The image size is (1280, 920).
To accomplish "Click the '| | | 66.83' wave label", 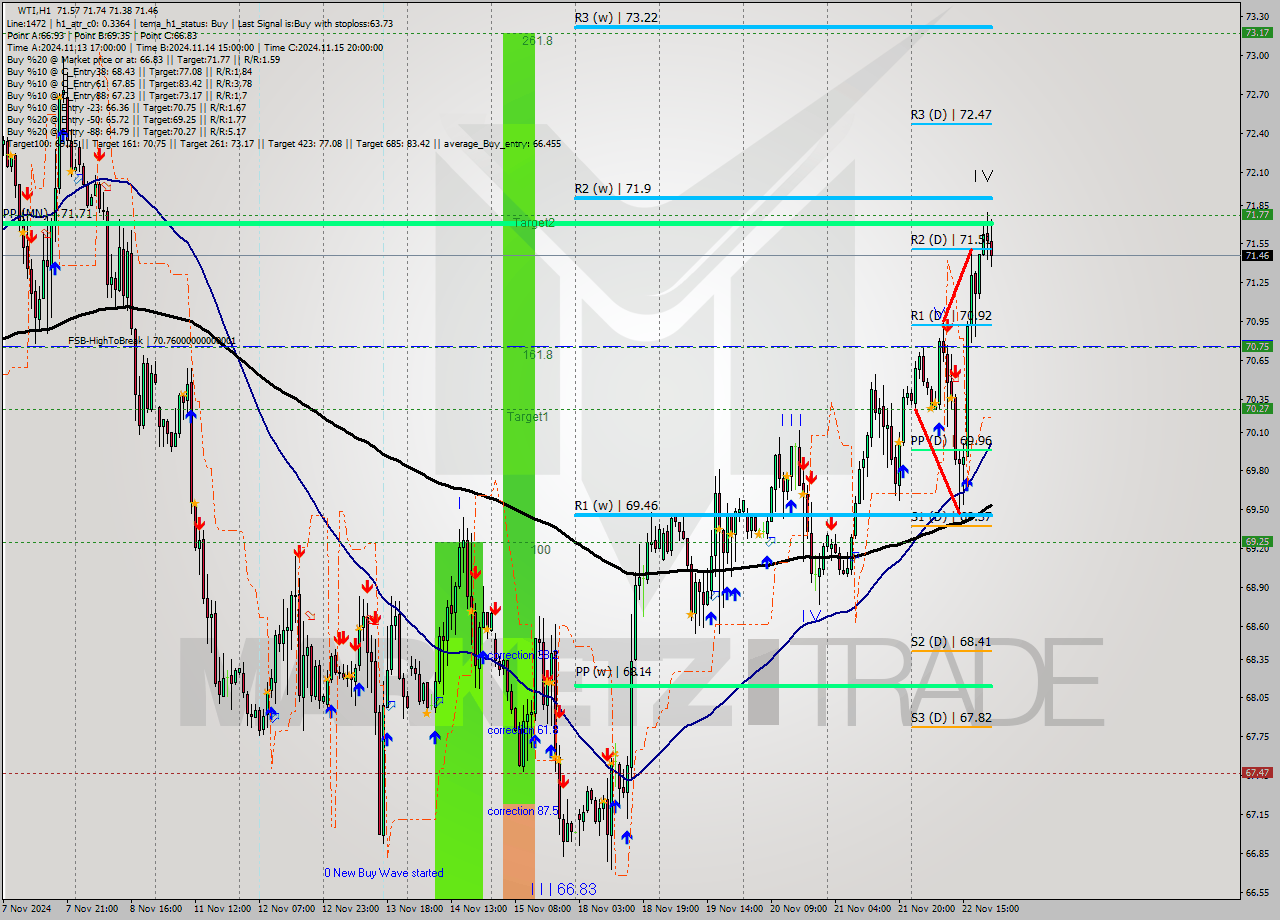I will point(563,889).
